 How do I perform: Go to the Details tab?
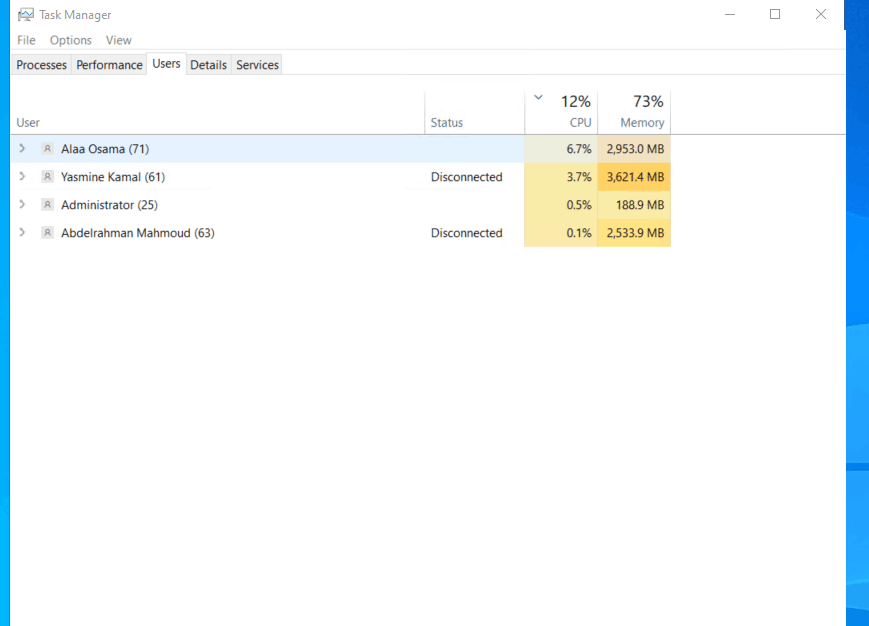[208, 65]
